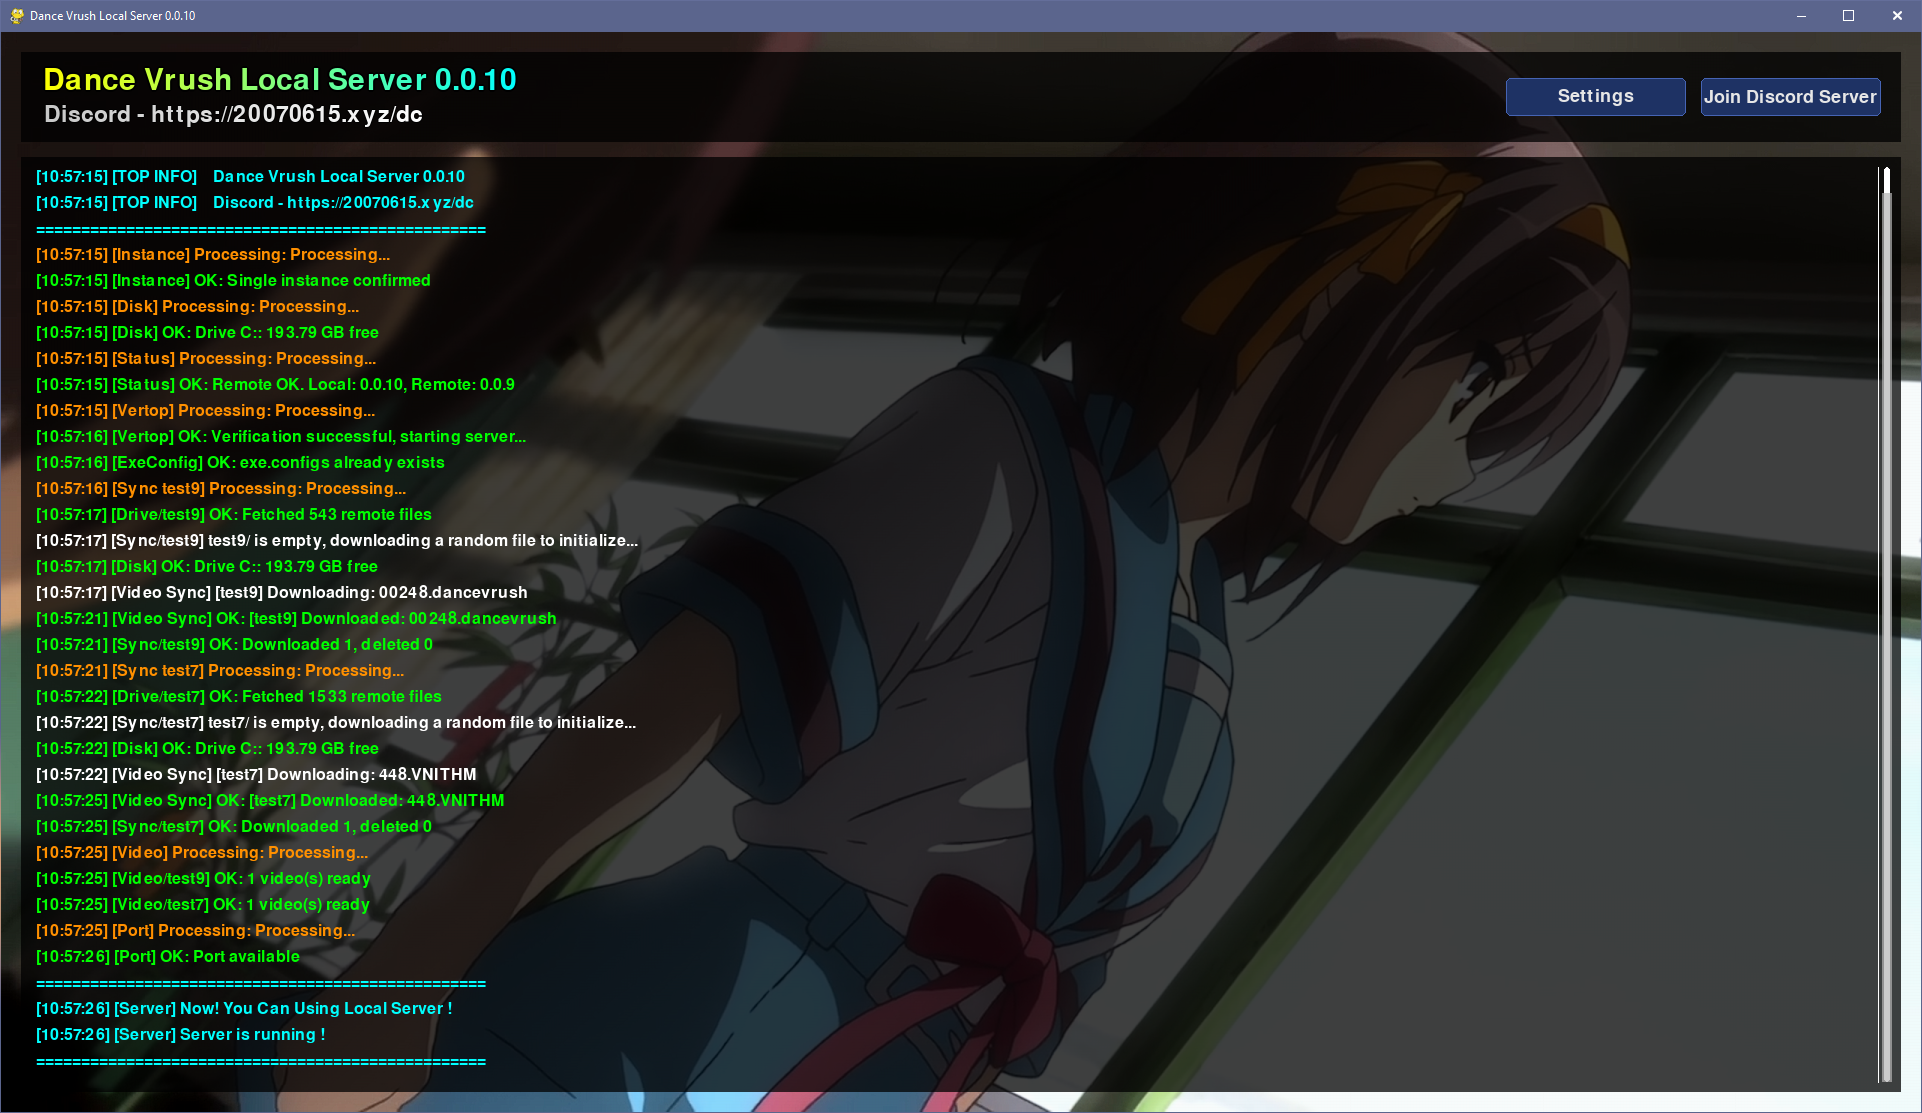Click the "Downloaded: 00248.dancevrush" log line
The width and height of the screenshot is (1922, 1113).
(x=296, y=619)
